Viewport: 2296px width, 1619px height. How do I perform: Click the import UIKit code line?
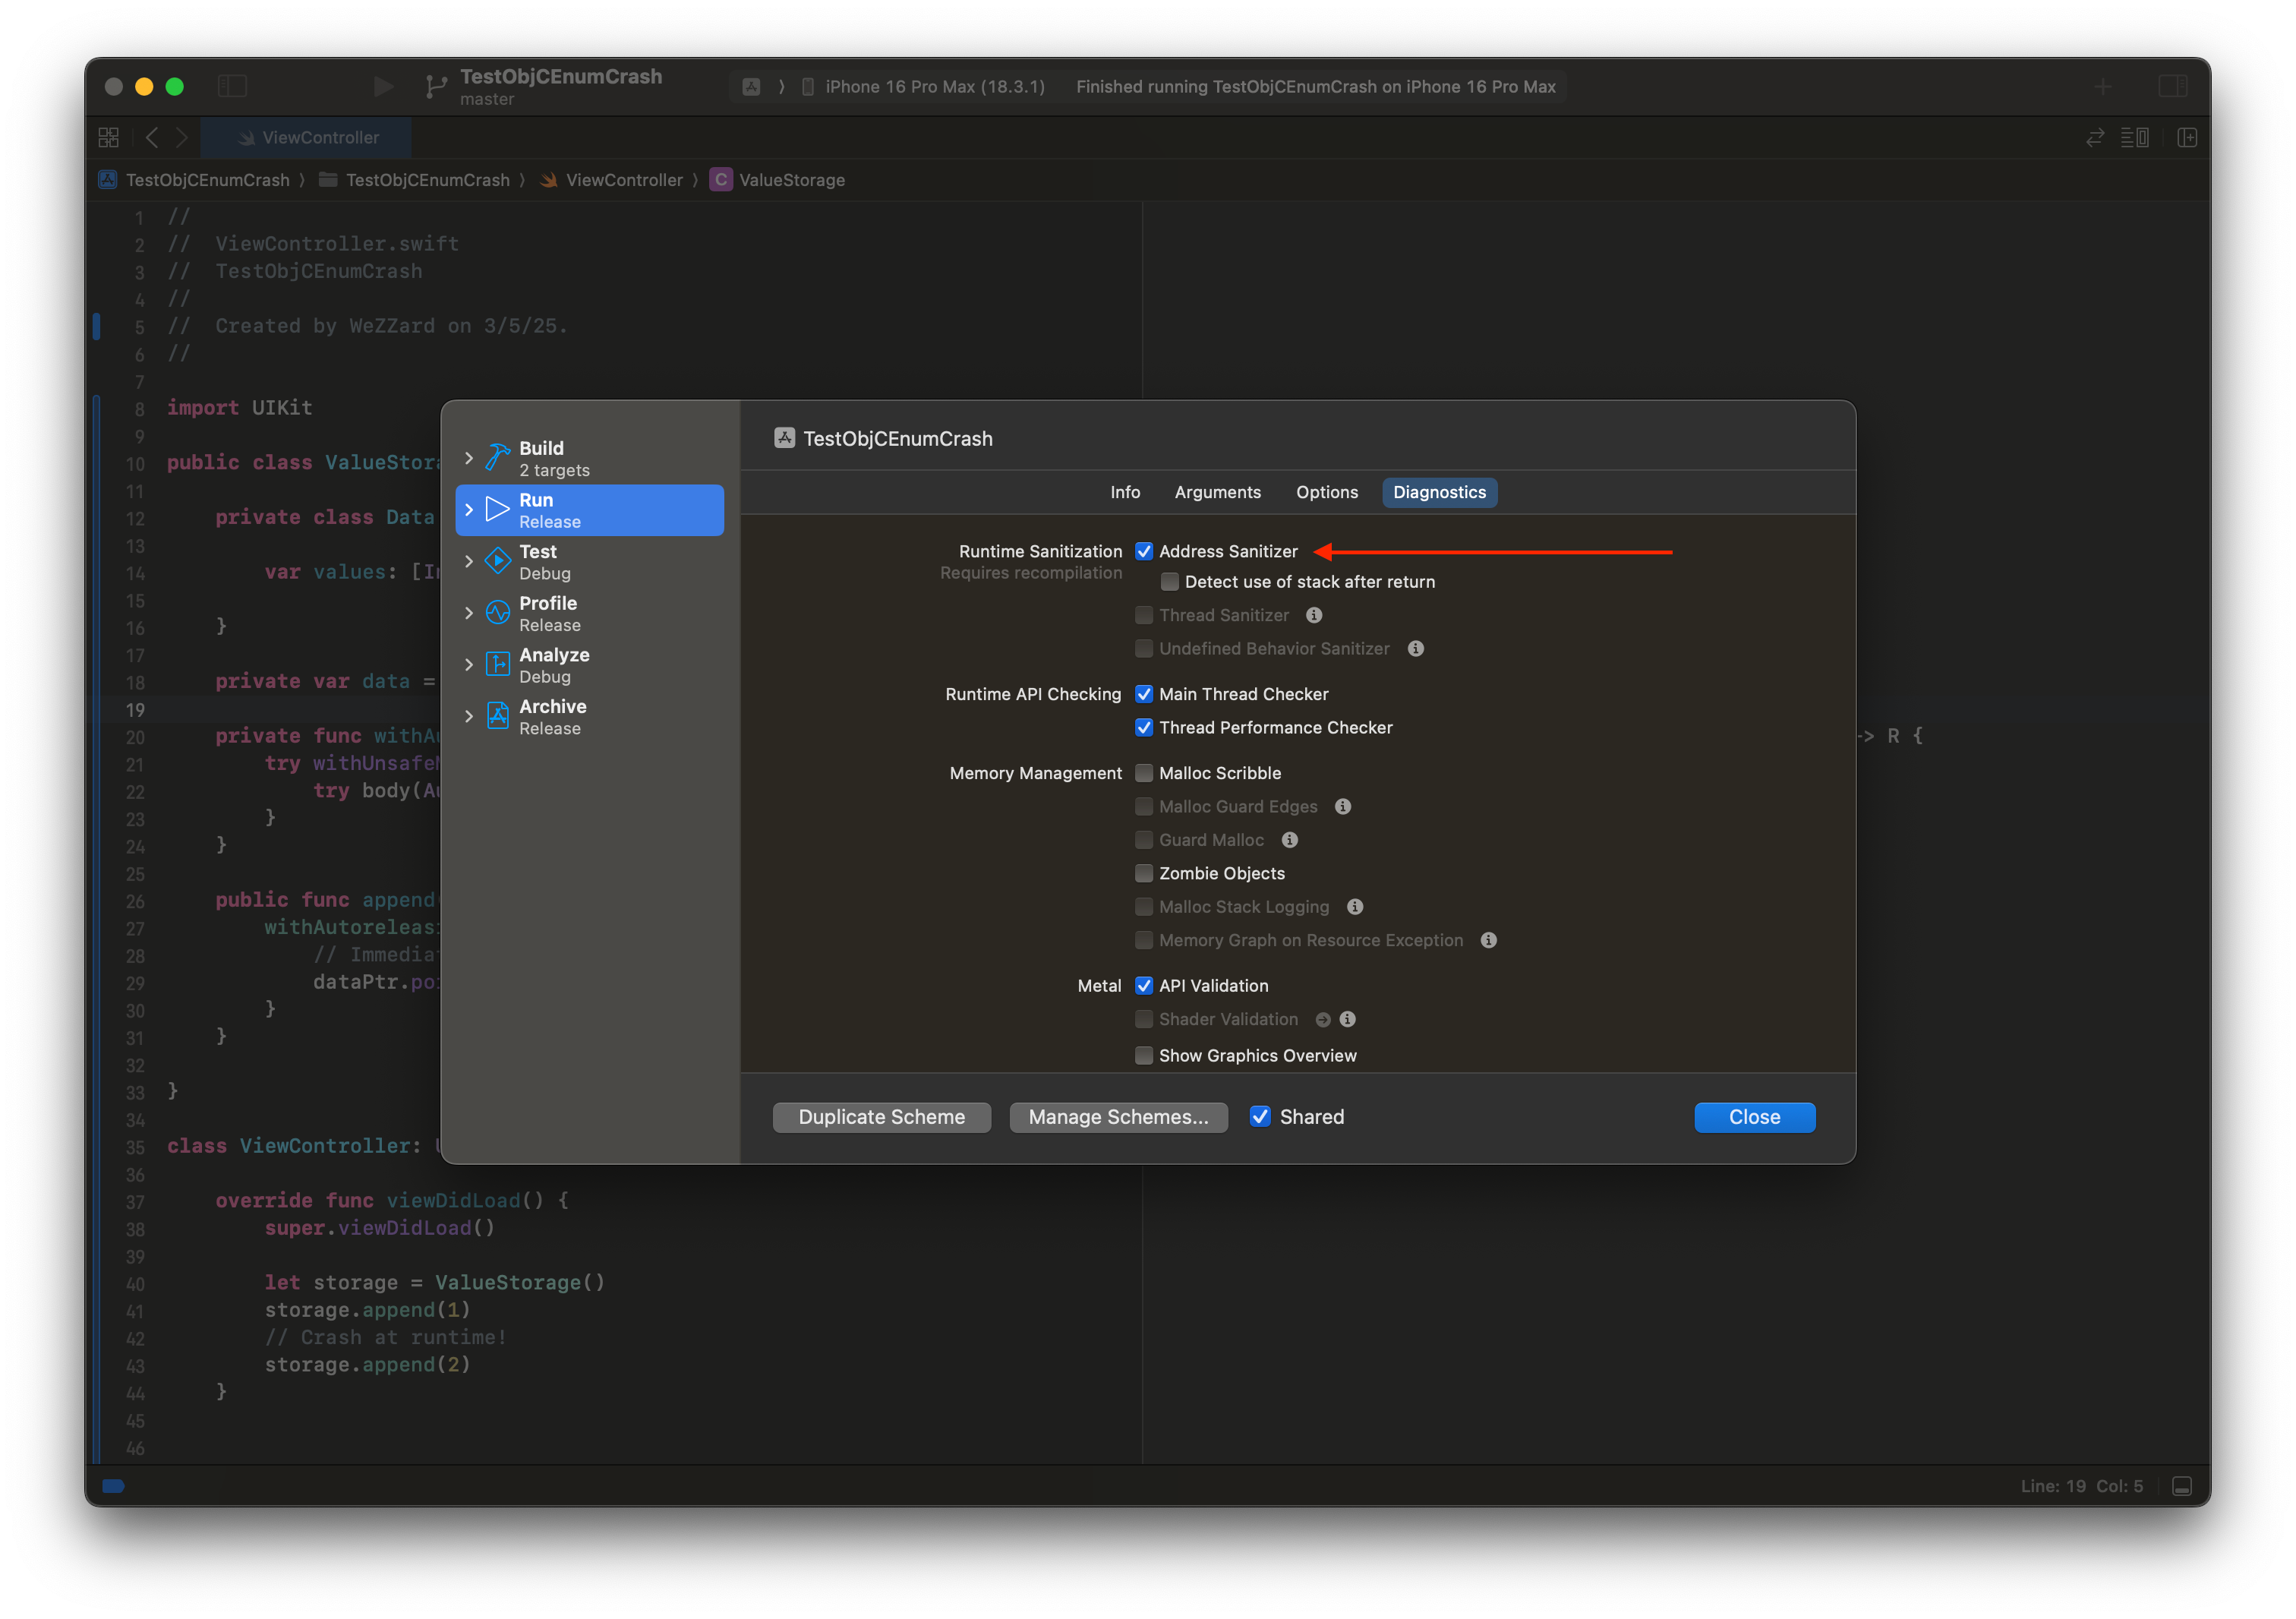click(x=239, y=408)
